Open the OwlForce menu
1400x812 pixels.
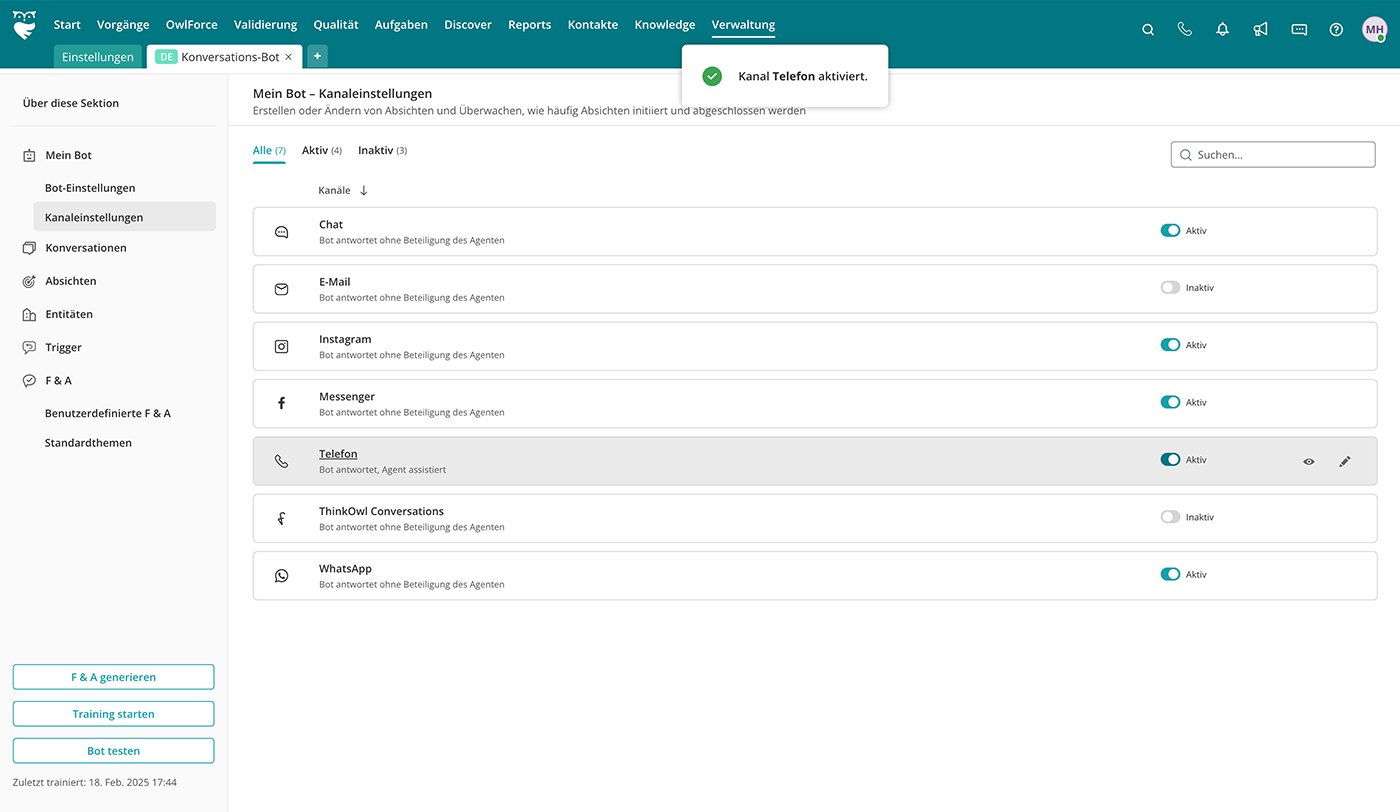point(191,25)
